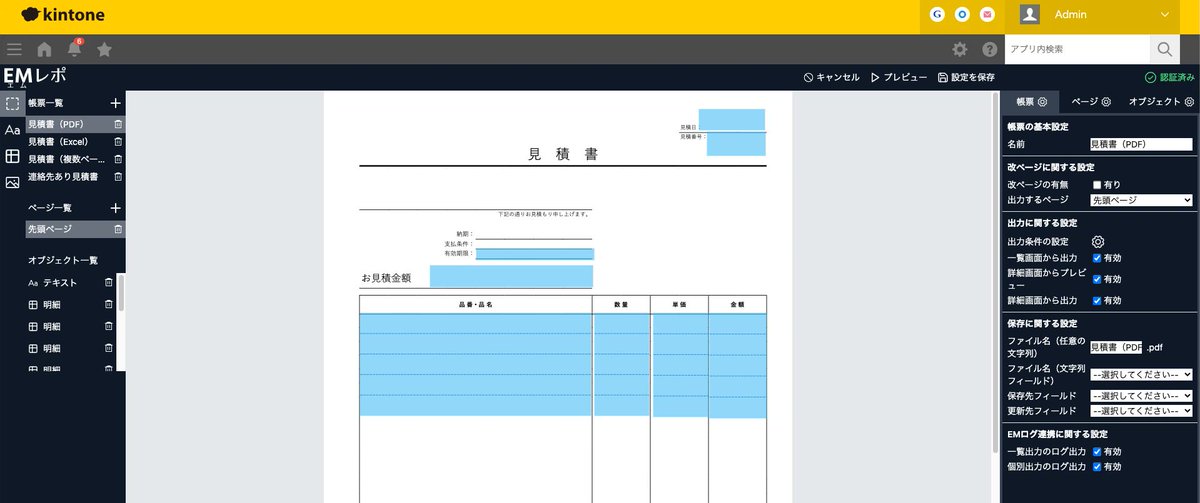Toggle 詳細画面から出力 有効 checkbox
This screenshot has height=503, width=1200.
(1097, 300)
